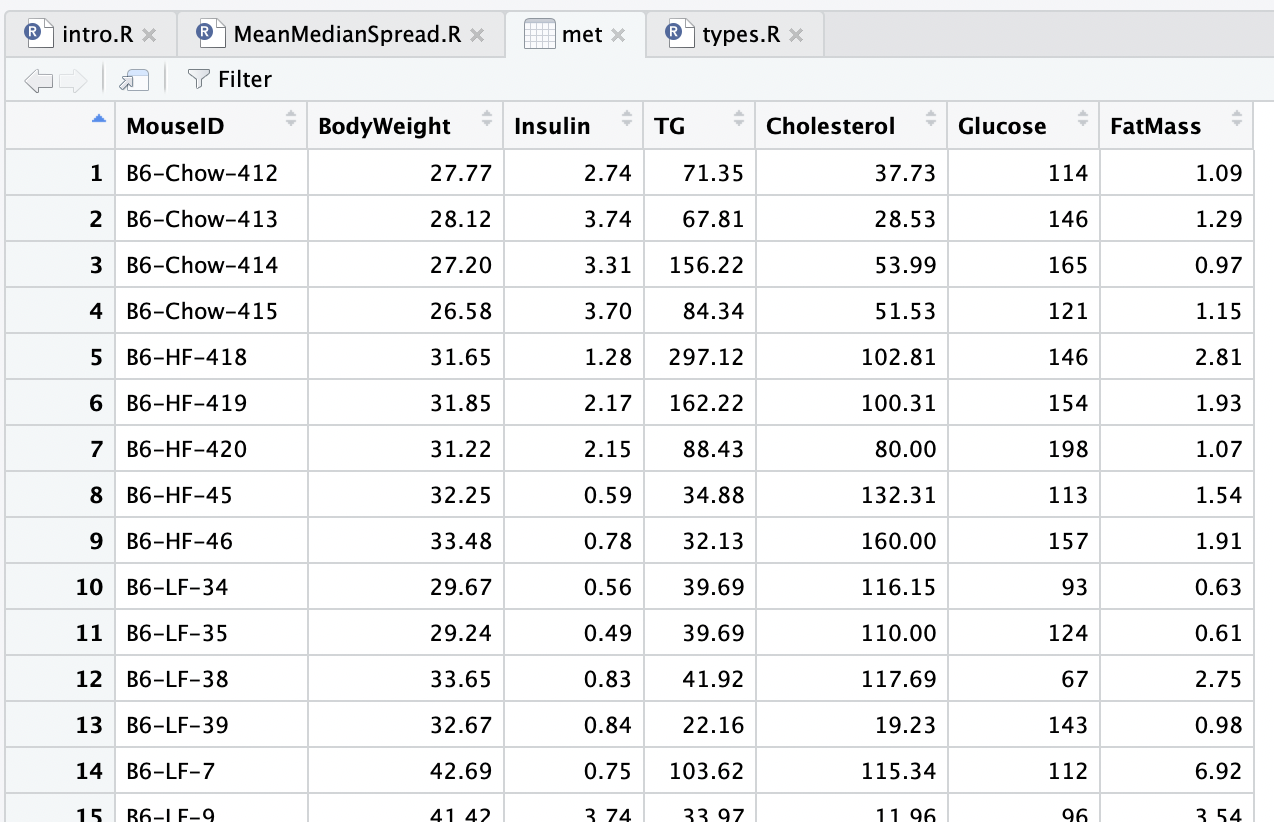Sort by Glucose column header
The height and width of the screenshot is (822, 1274).
[1023, 125]
